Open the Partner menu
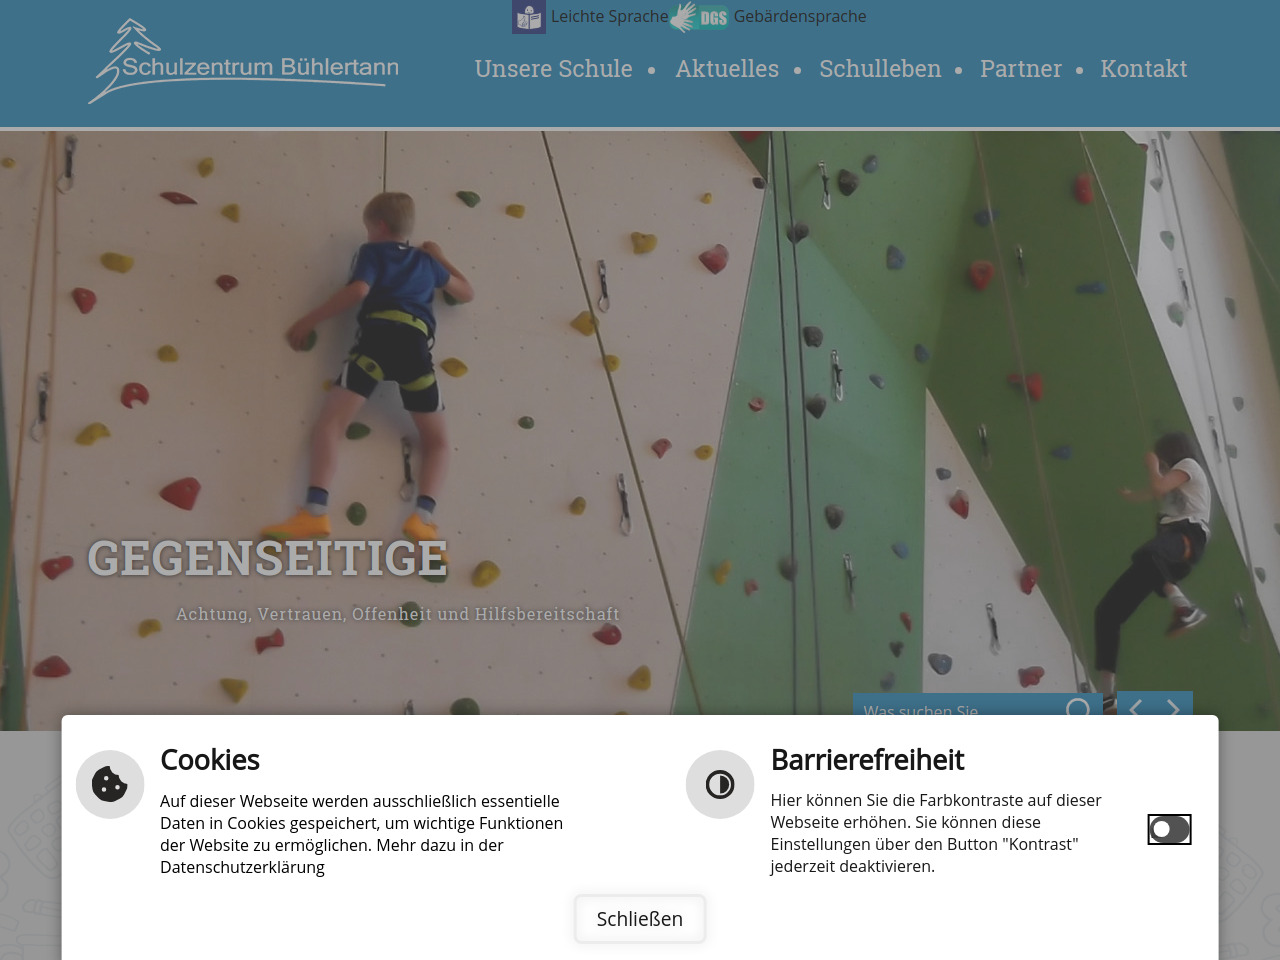The height and width of the screenshot is (960, 1280). pos(1021,69)
